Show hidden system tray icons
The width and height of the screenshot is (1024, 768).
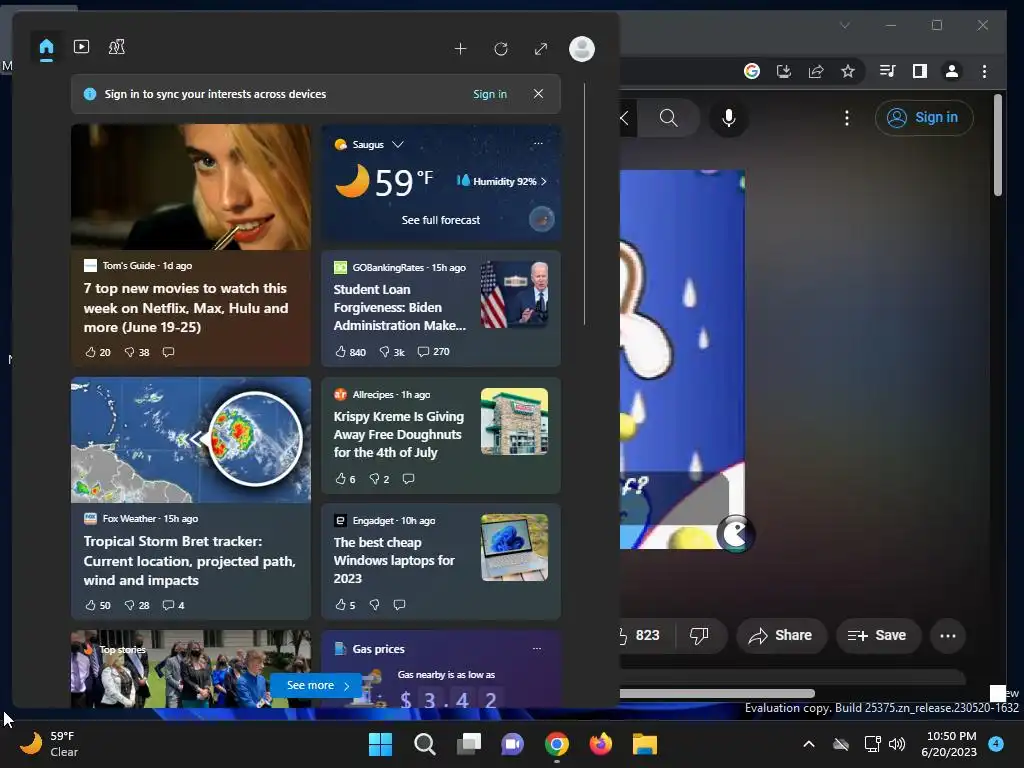pyautogui.click(x=808, y=744)
